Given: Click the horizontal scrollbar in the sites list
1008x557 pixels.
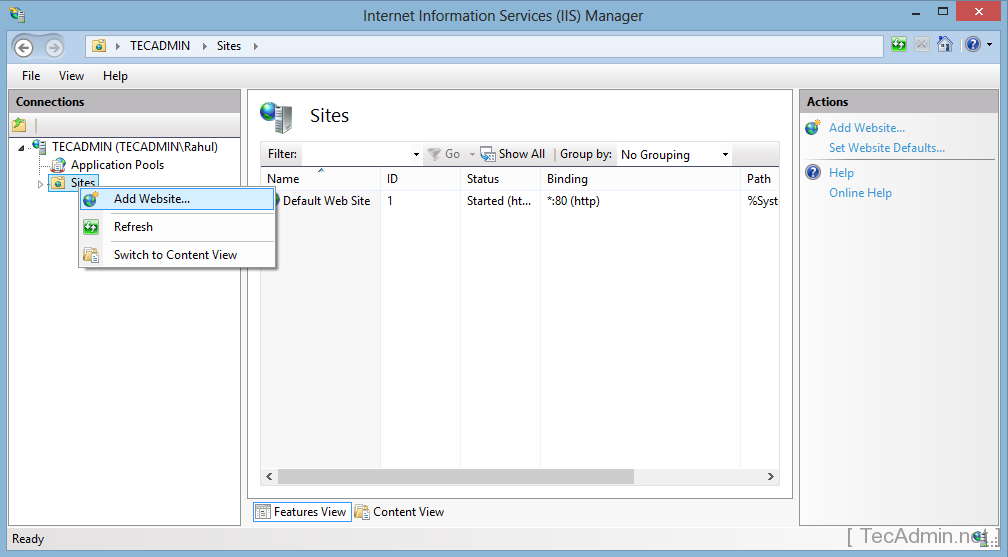Looking at the screenshot, I should pos(455,477).
